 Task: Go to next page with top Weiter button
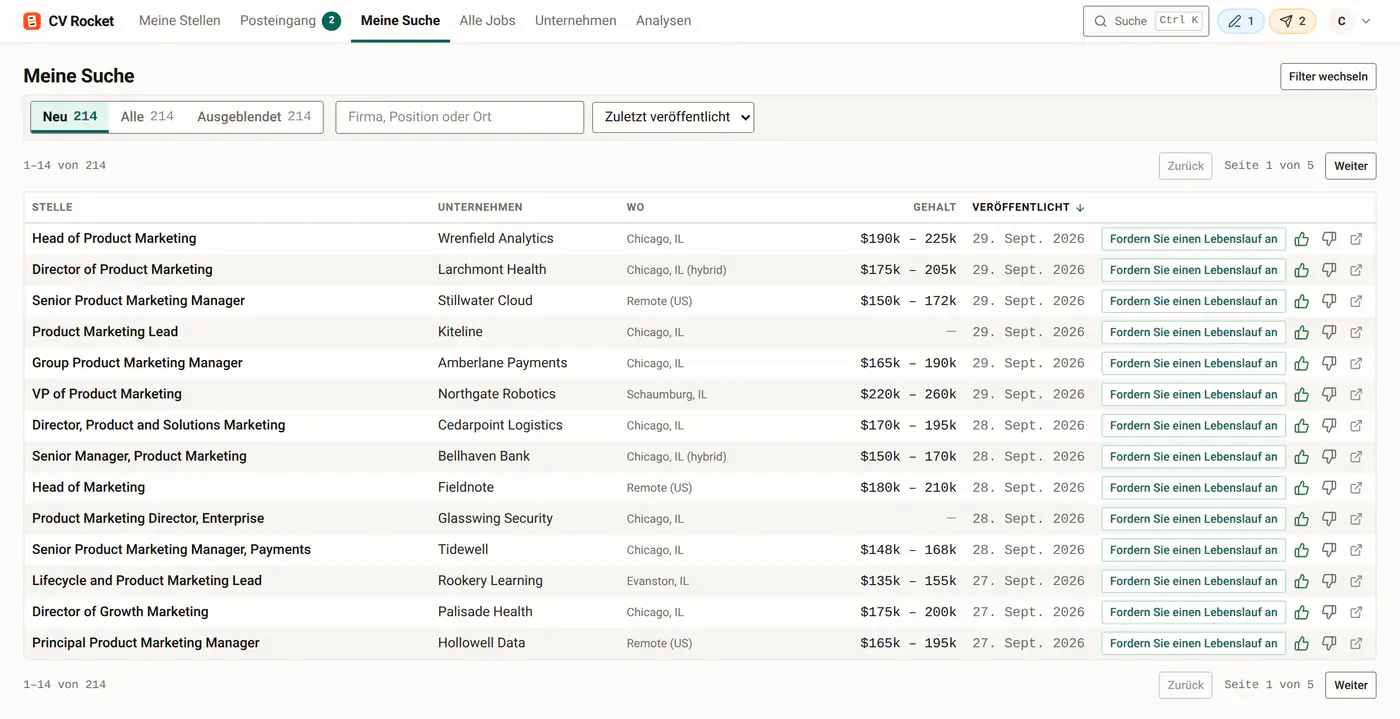(1351, 166)
